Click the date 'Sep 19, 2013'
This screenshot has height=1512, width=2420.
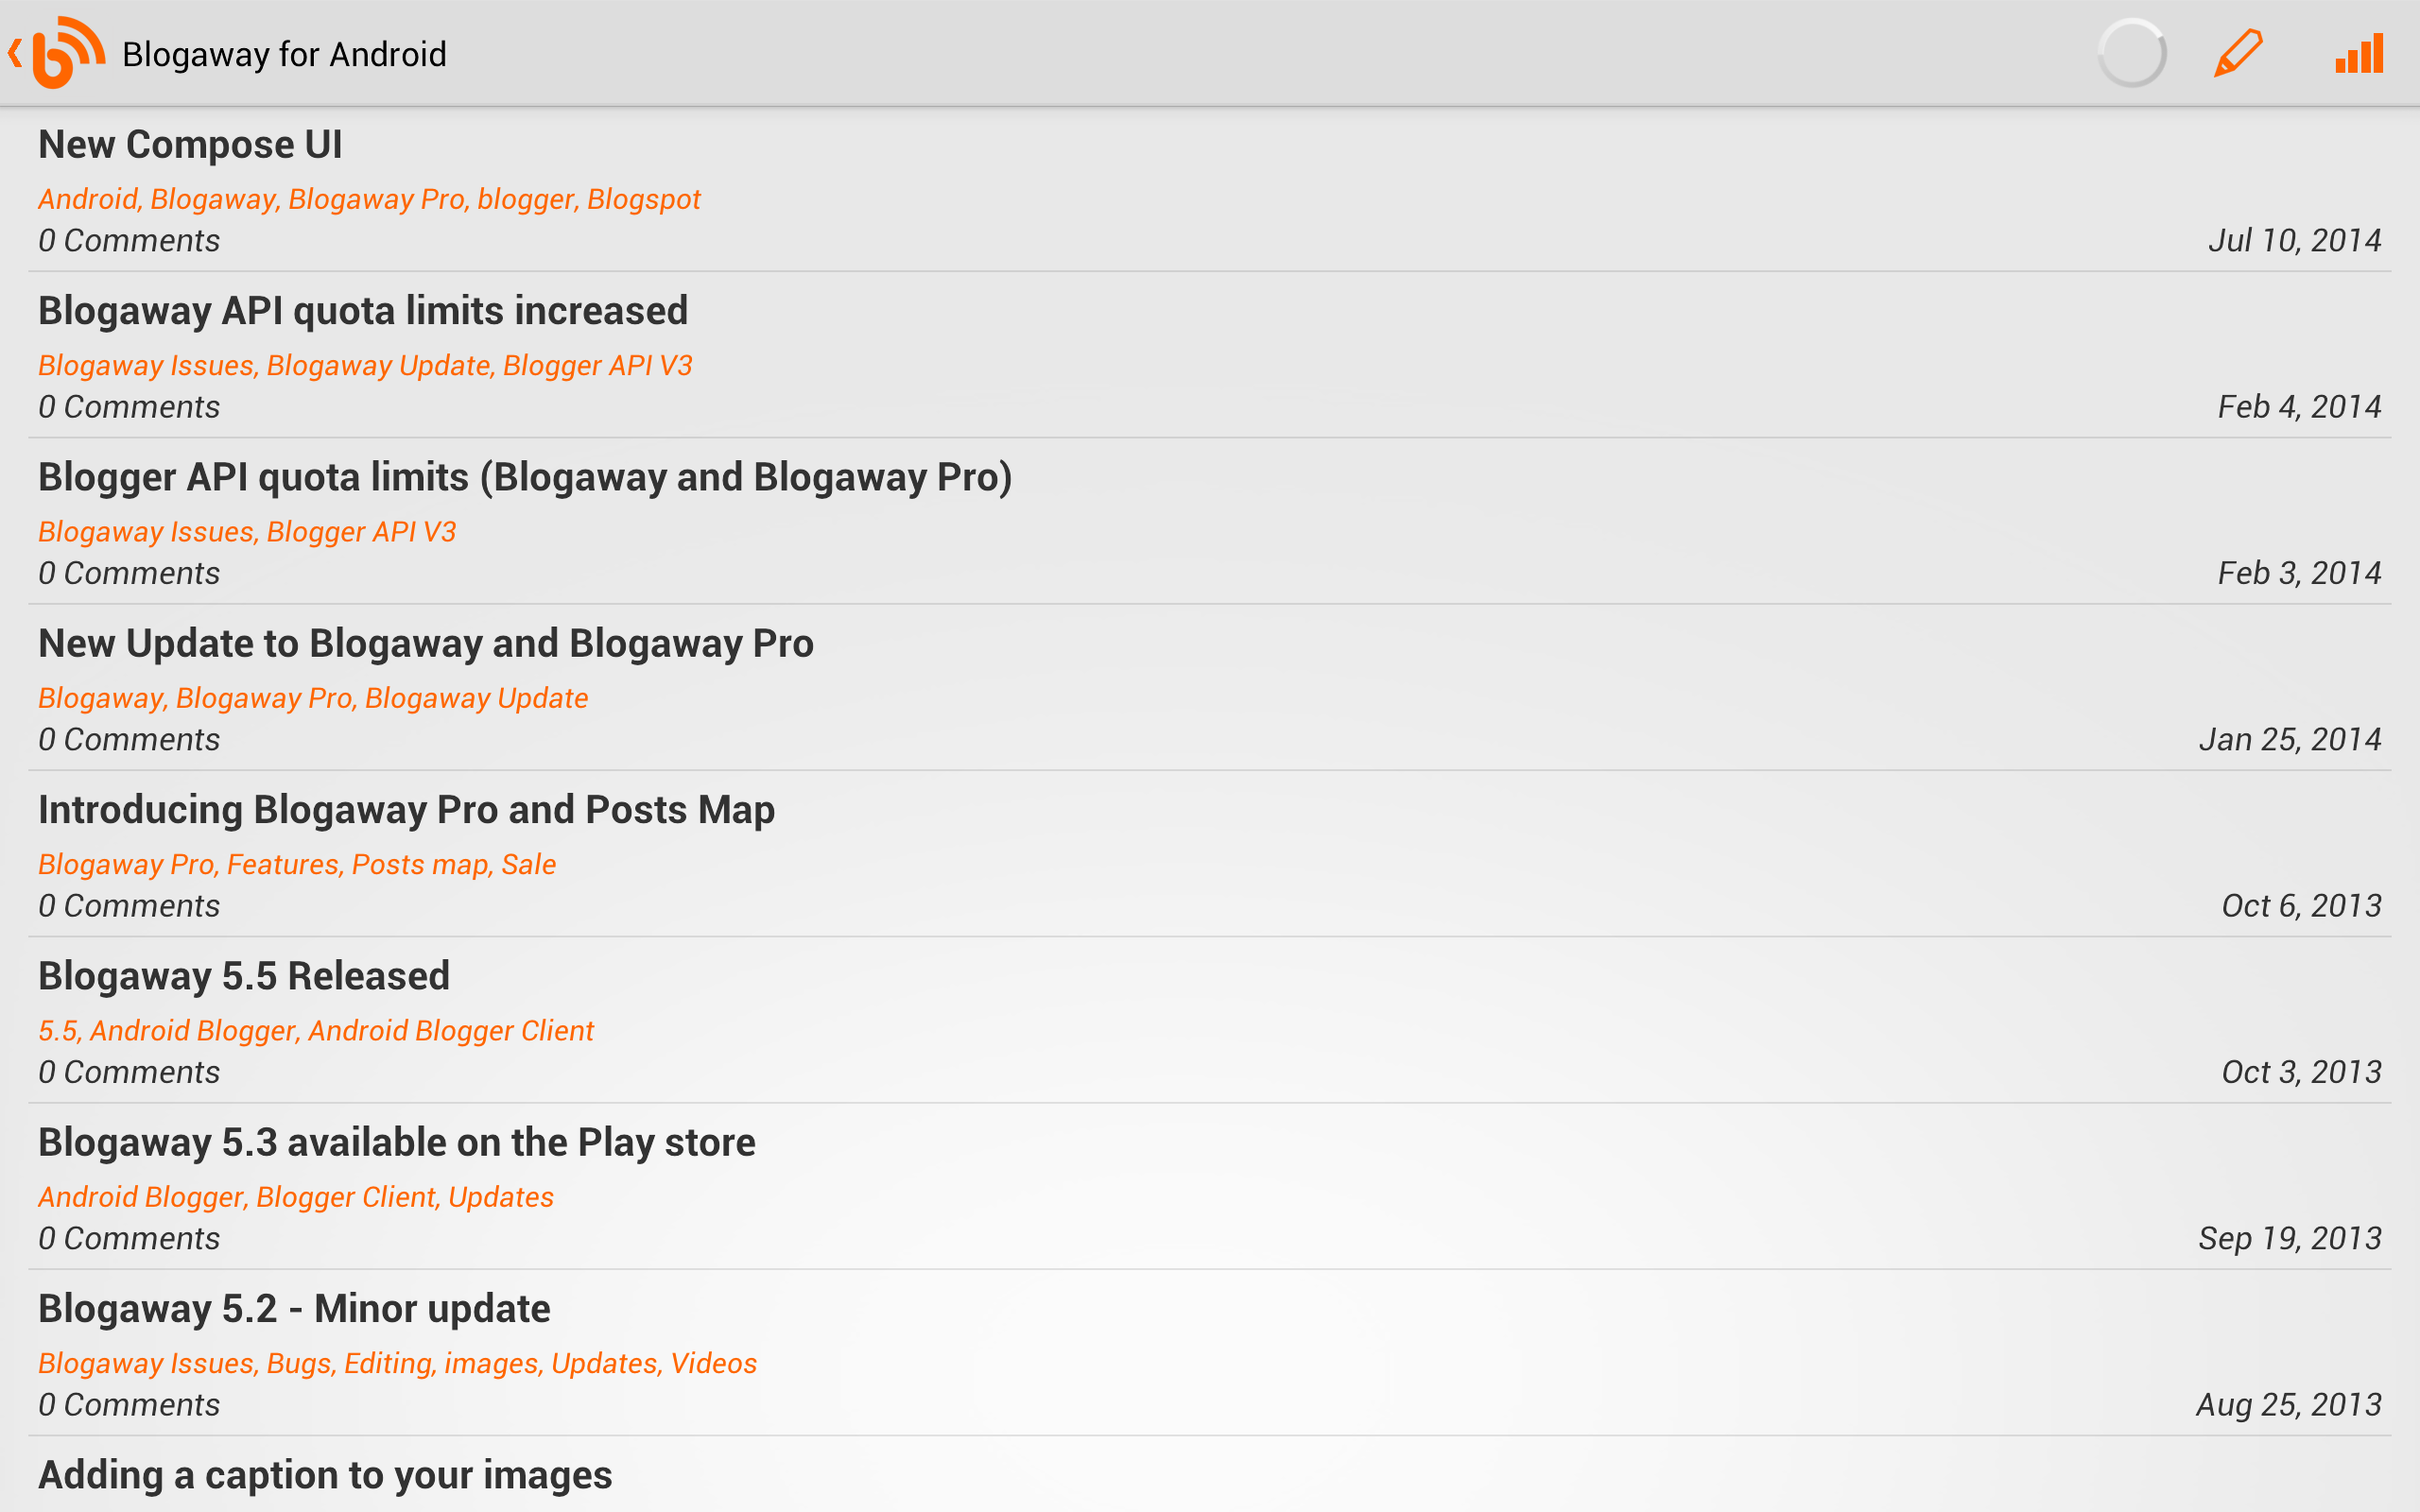coord(2290,1238)
